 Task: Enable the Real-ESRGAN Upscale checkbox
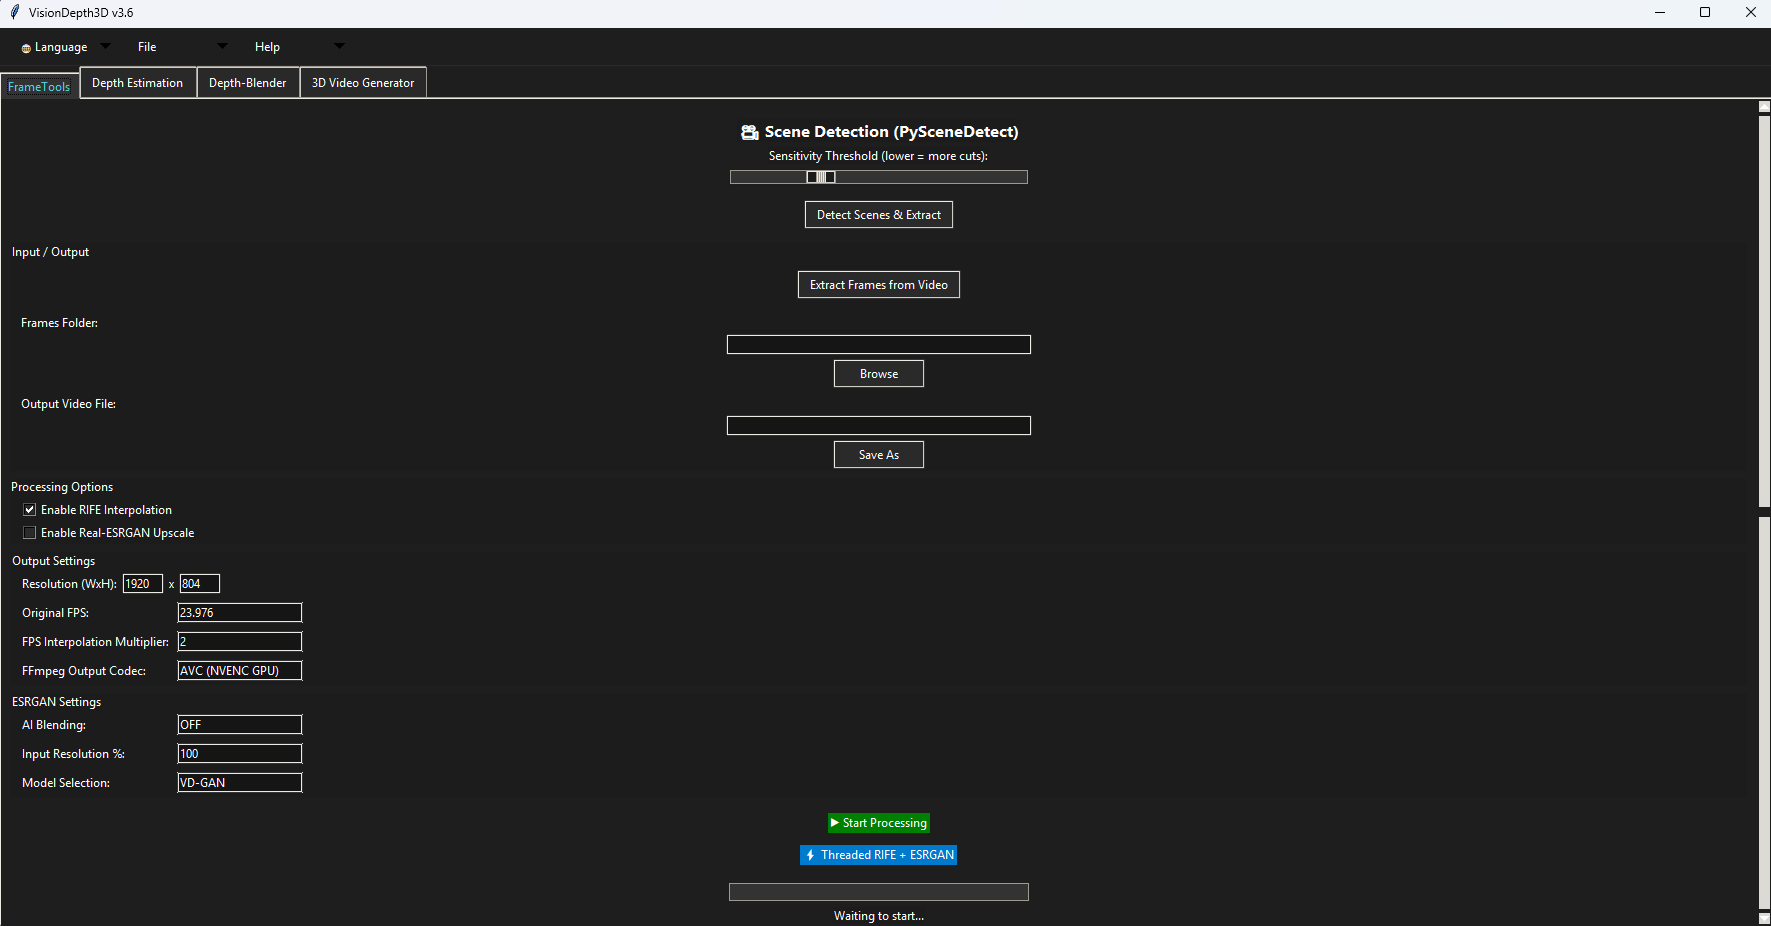pos(30,533)
